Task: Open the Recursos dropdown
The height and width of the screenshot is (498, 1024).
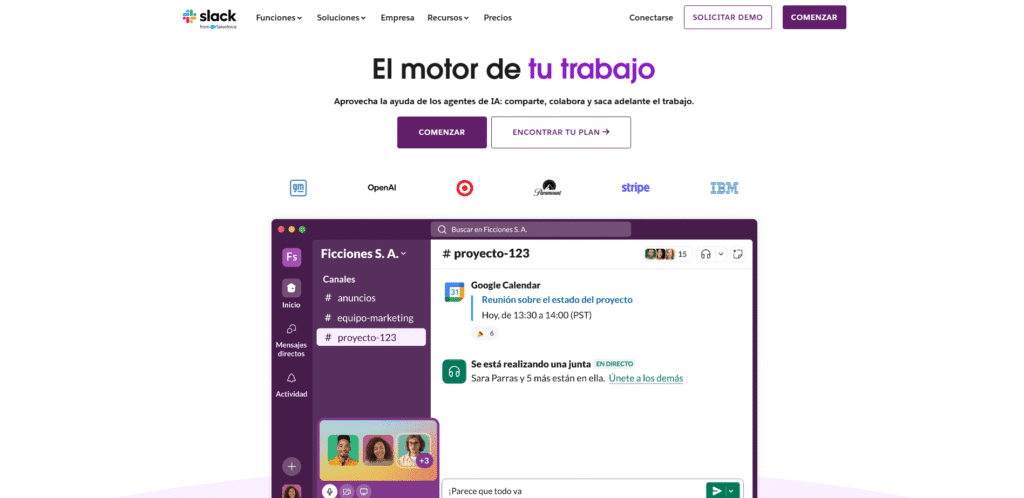Action: [448, 18]
